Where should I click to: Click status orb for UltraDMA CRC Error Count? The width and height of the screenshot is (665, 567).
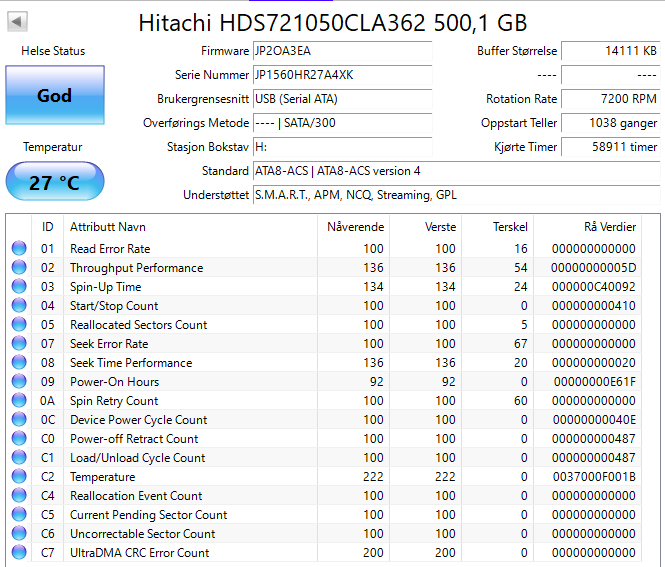pos(19,552)
